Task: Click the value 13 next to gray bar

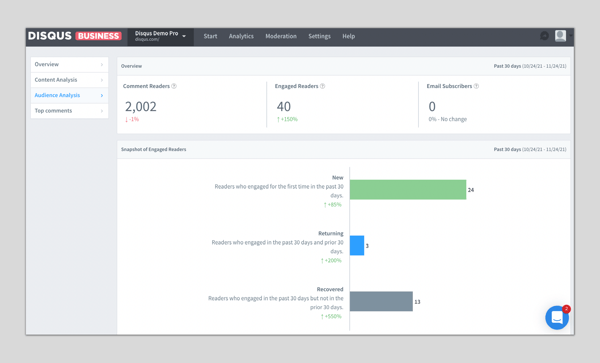Action: (x=417, y=302)
